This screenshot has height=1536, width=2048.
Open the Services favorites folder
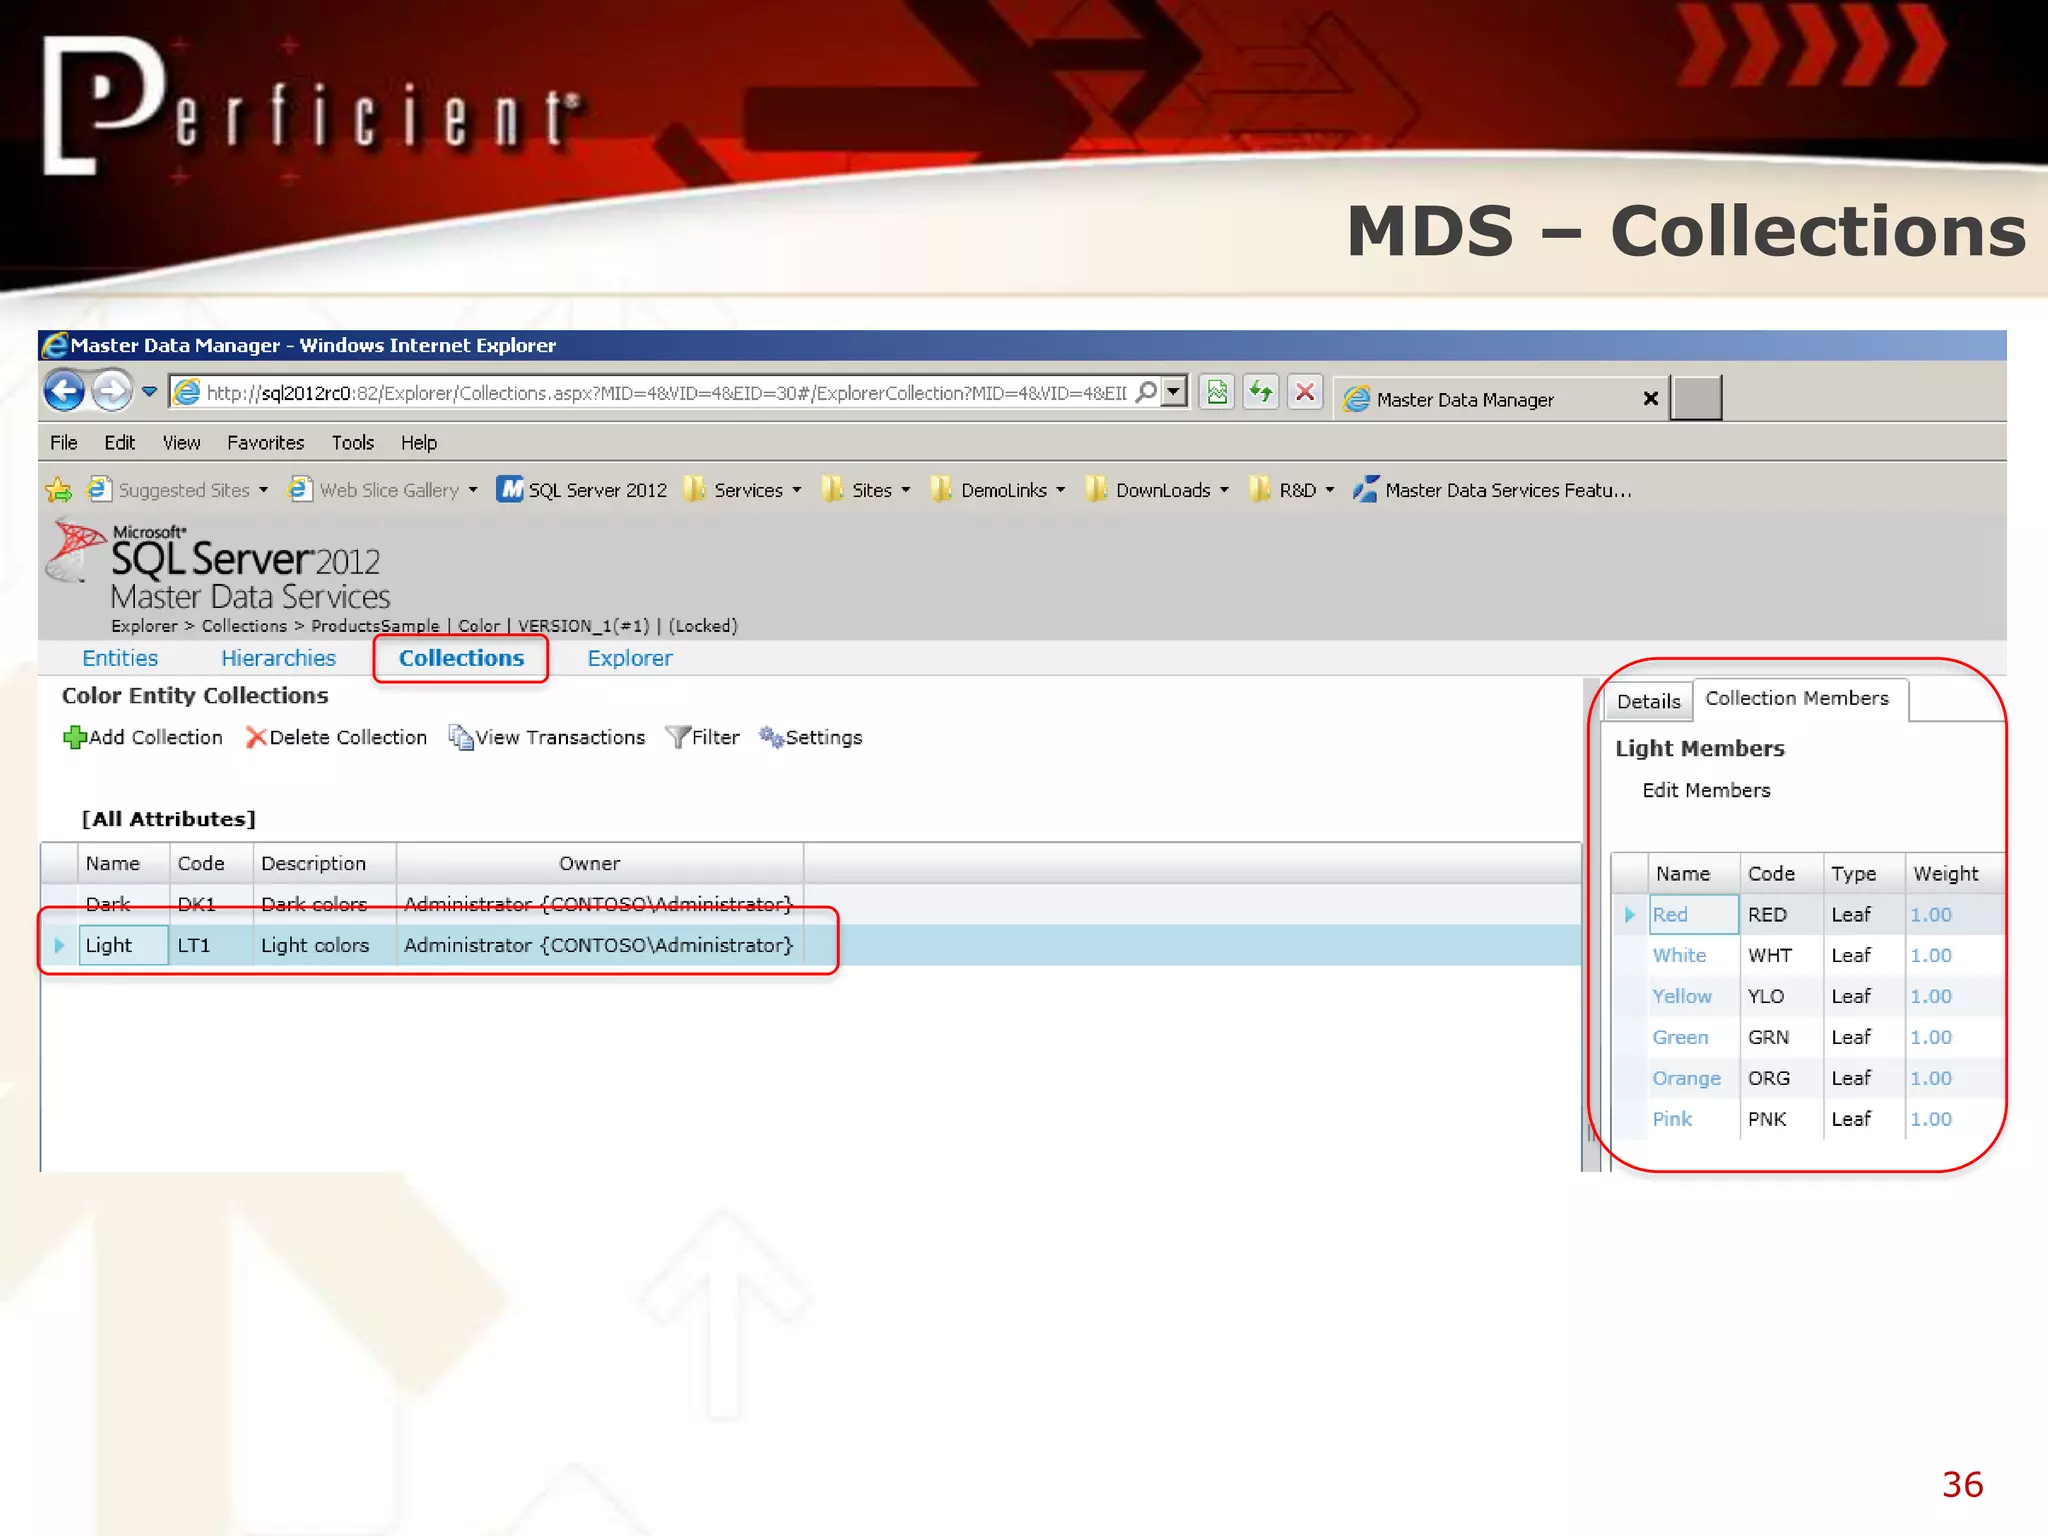[x=743, y=490]
